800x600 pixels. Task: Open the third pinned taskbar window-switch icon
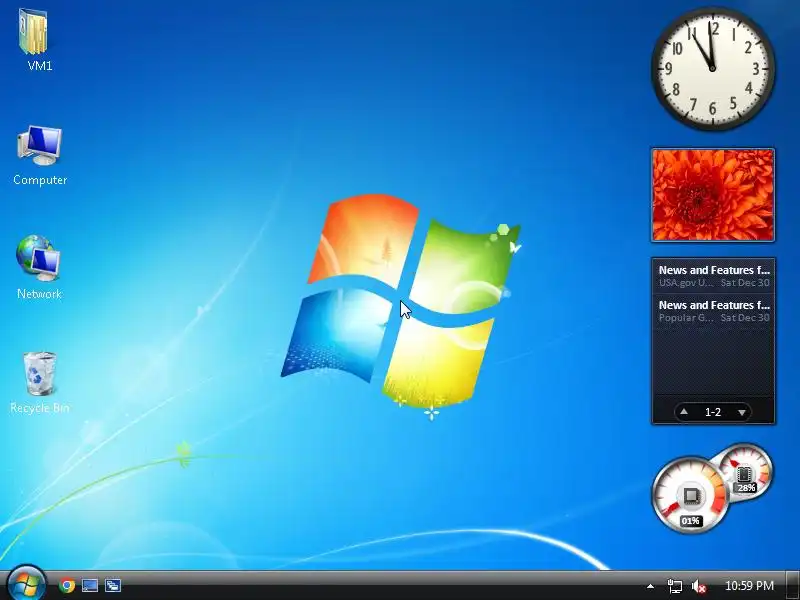click(113, 585)
